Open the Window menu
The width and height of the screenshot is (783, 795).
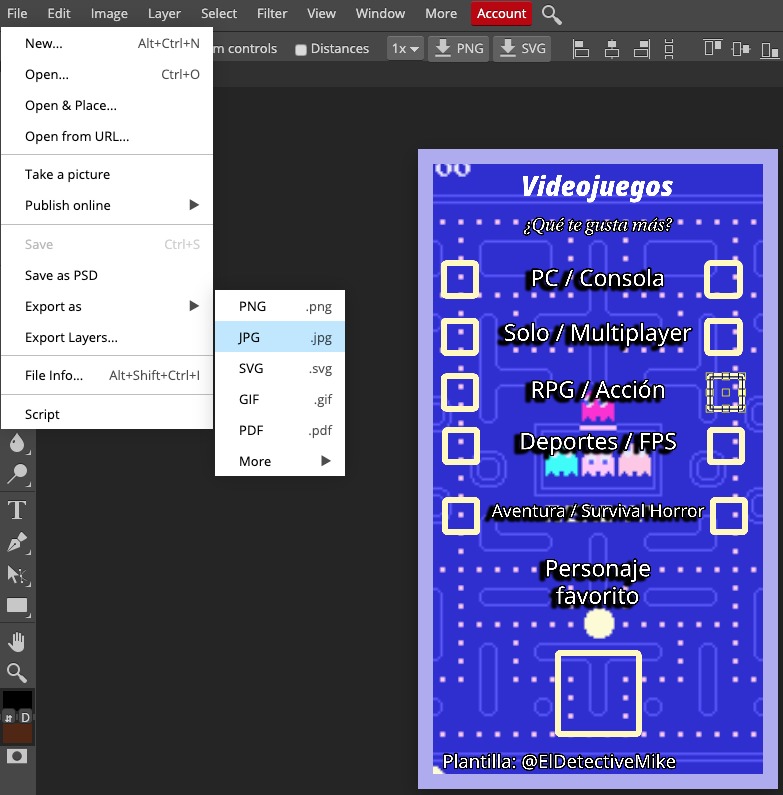point(380,14)
